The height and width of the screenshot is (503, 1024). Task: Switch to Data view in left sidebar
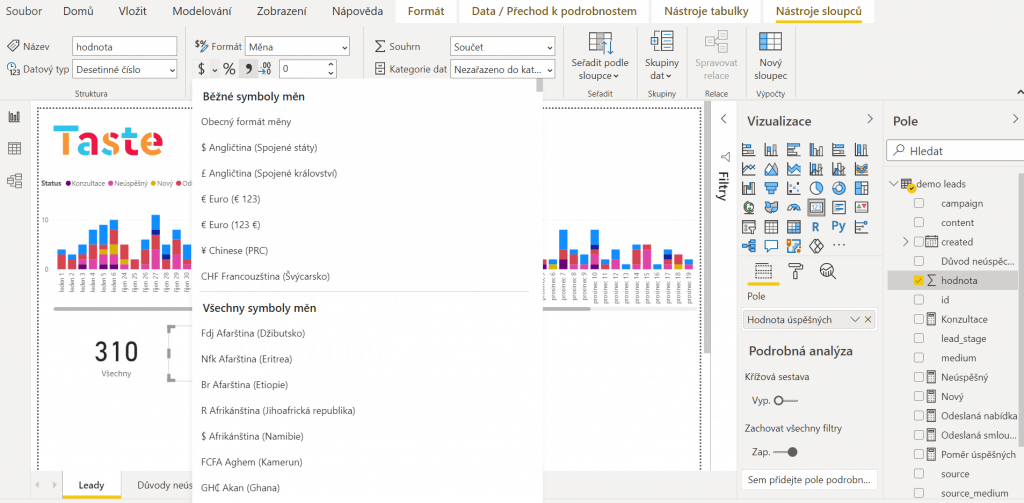pos(15,149)
